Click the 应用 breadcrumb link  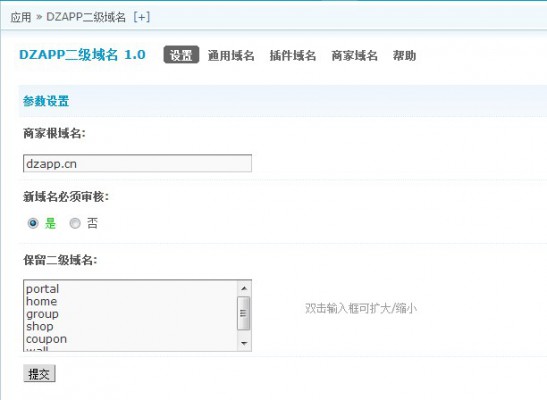tap(21, 17)
